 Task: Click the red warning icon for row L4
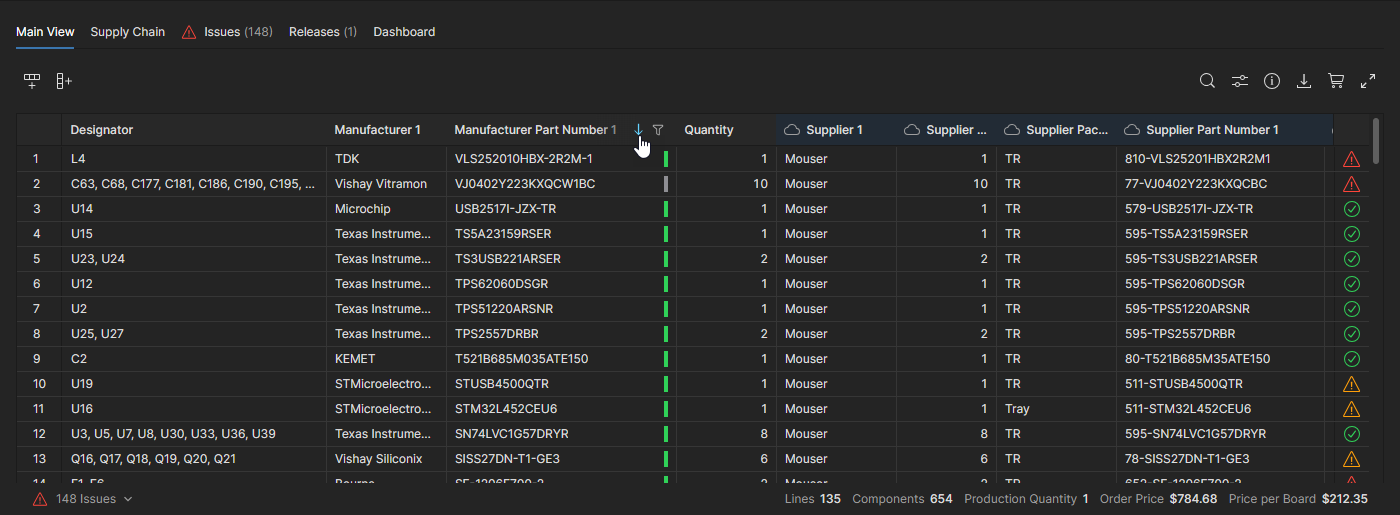click(1352, 159)
